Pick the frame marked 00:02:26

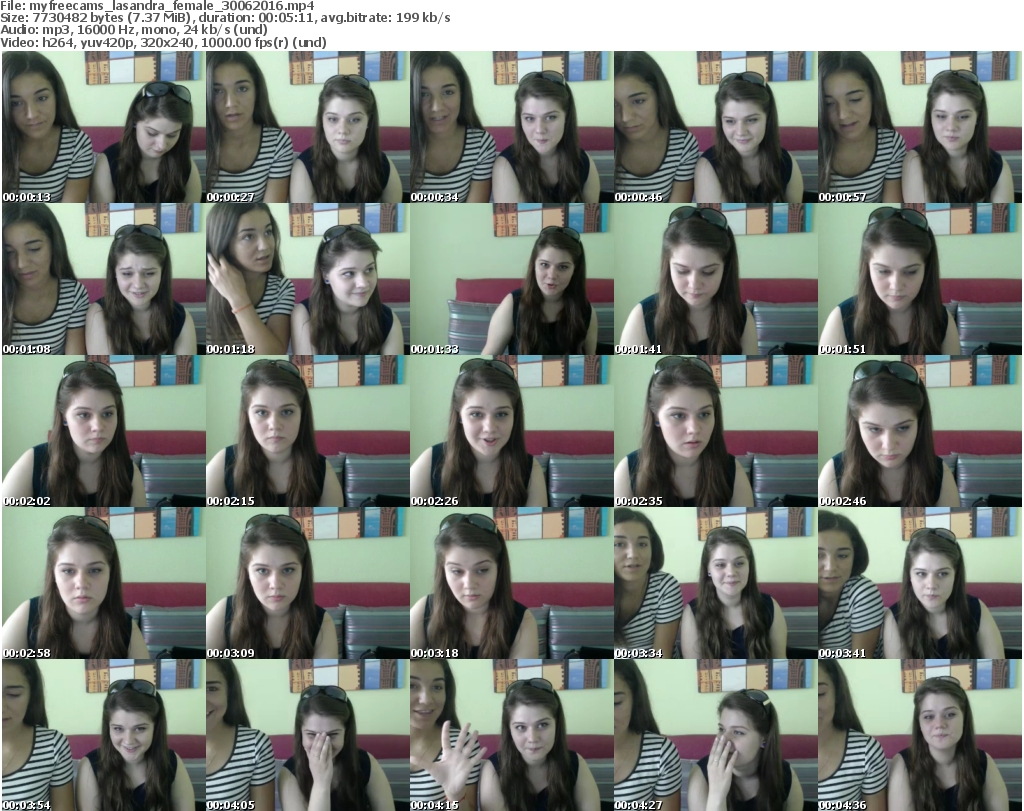pyautogui.click(x=511, y=431)
